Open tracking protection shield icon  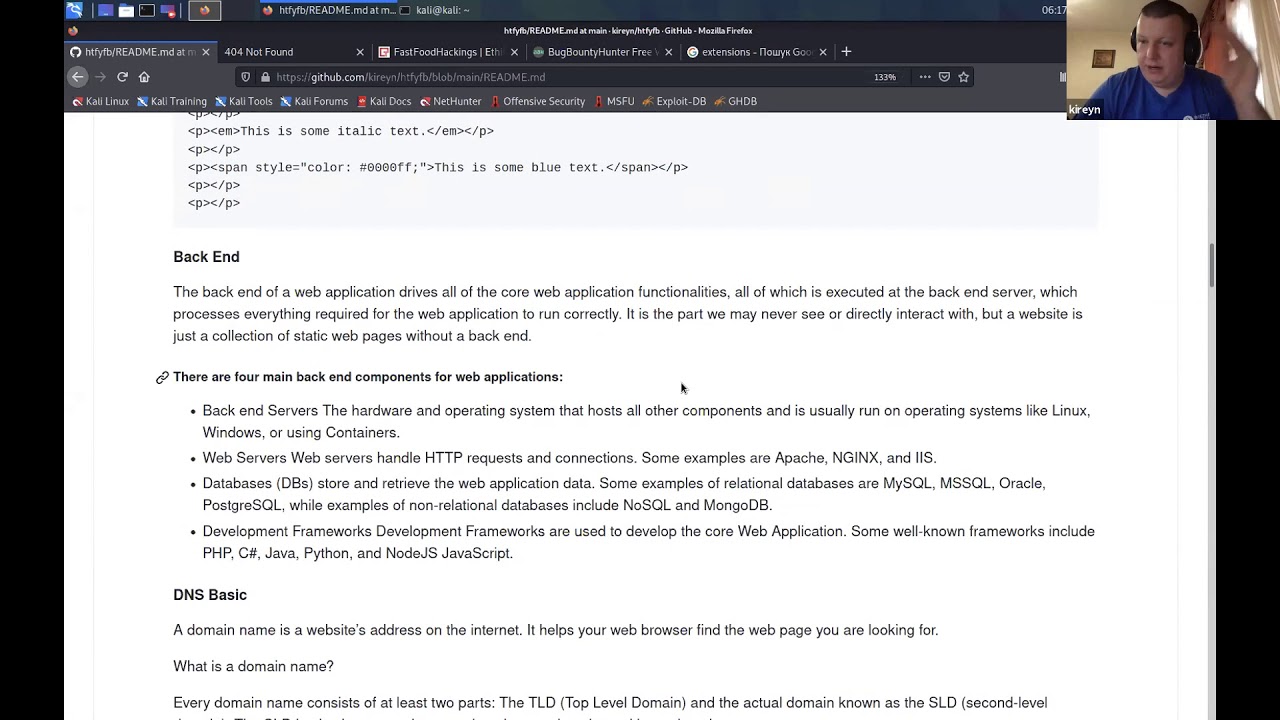246,77
